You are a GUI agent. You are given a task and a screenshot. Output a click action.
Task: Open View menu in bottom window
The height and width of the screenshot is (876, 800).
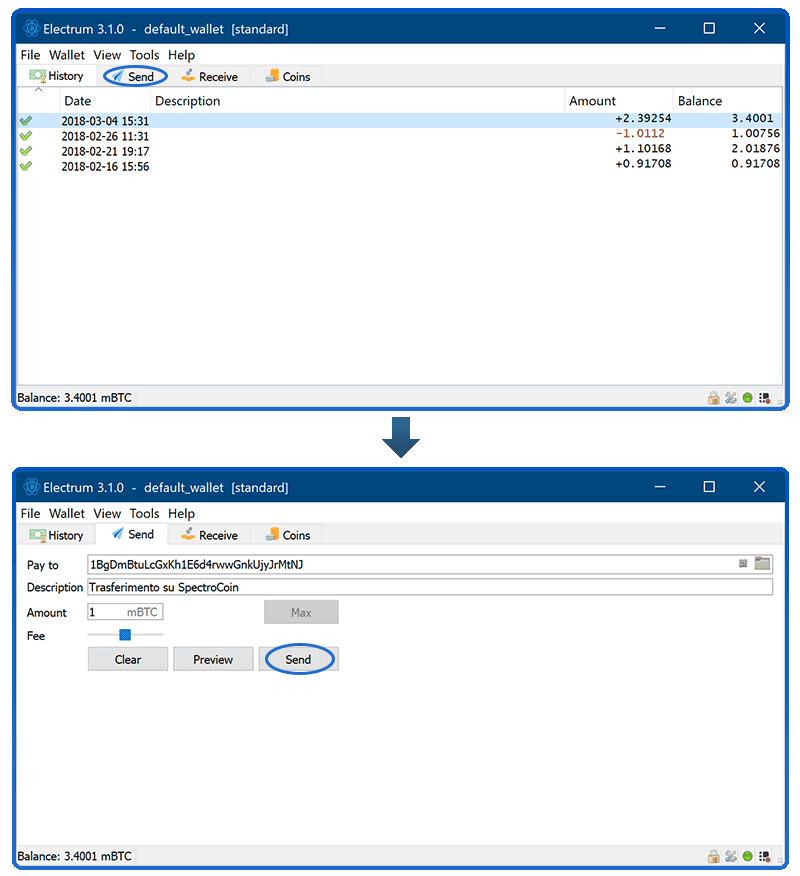click(x=107, y=513)
